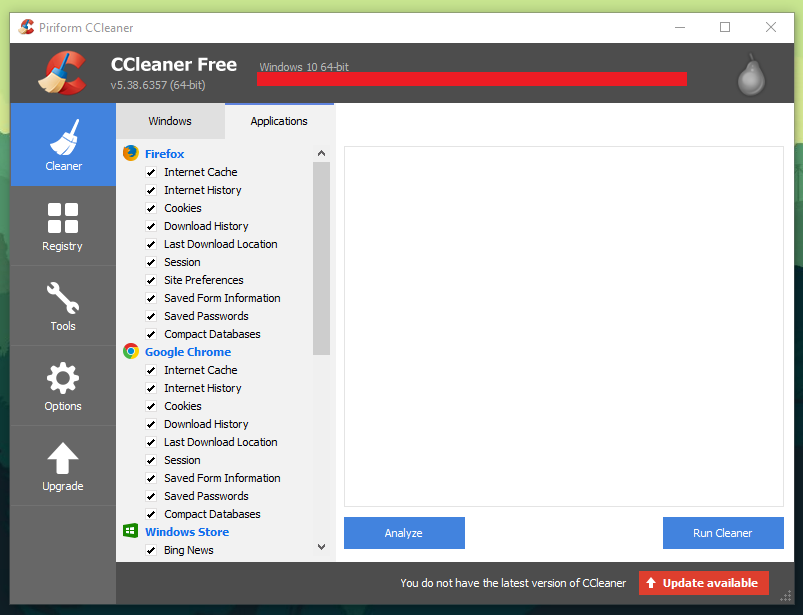Click the small CCleaner icon in title bar

point(26,27)
